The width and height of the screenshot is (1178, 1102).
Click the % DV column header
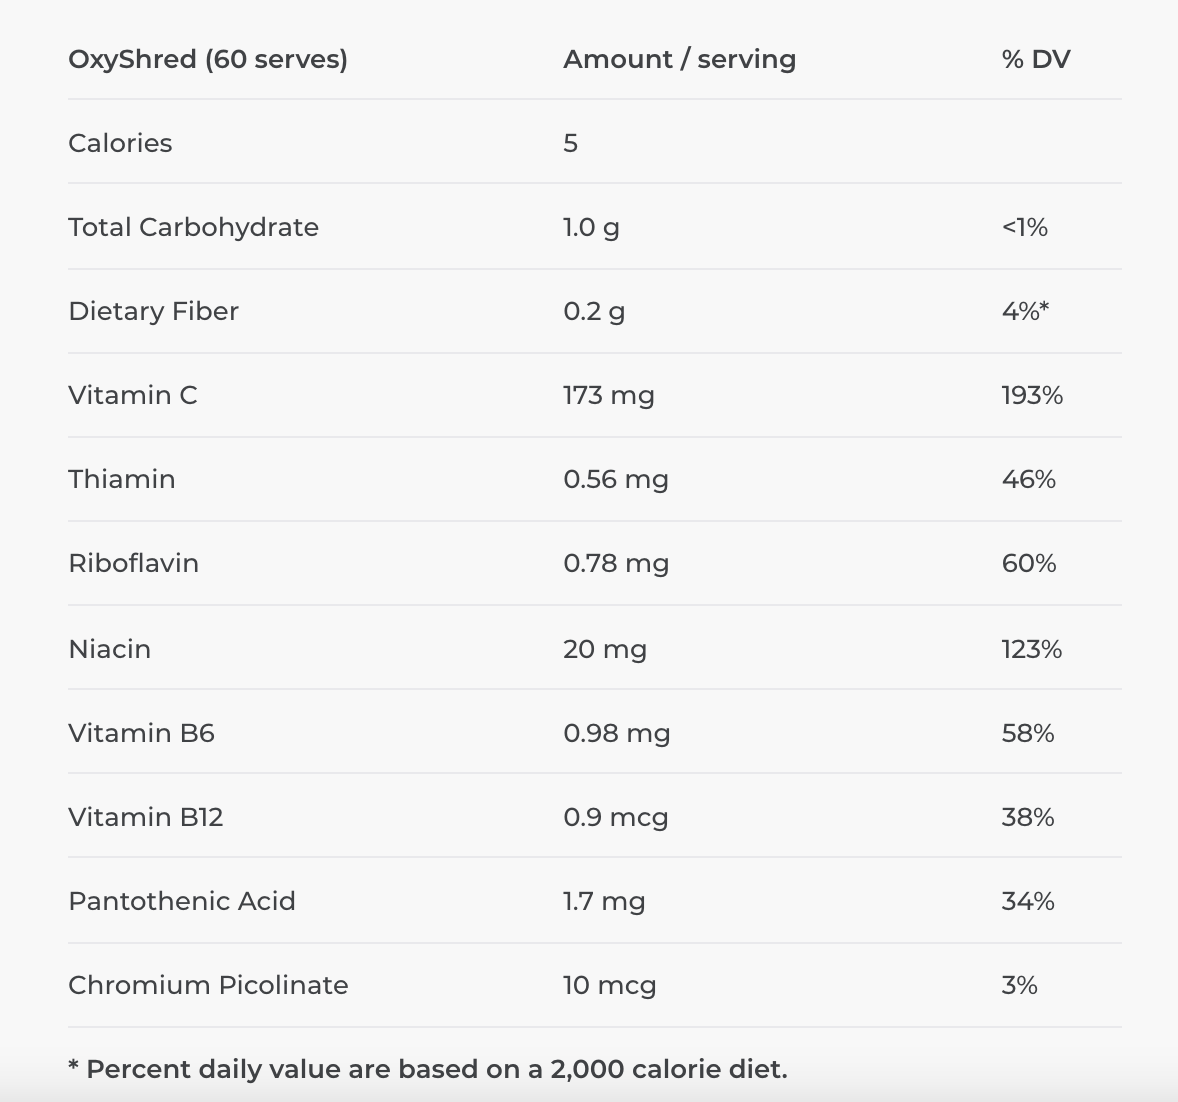1036,59
